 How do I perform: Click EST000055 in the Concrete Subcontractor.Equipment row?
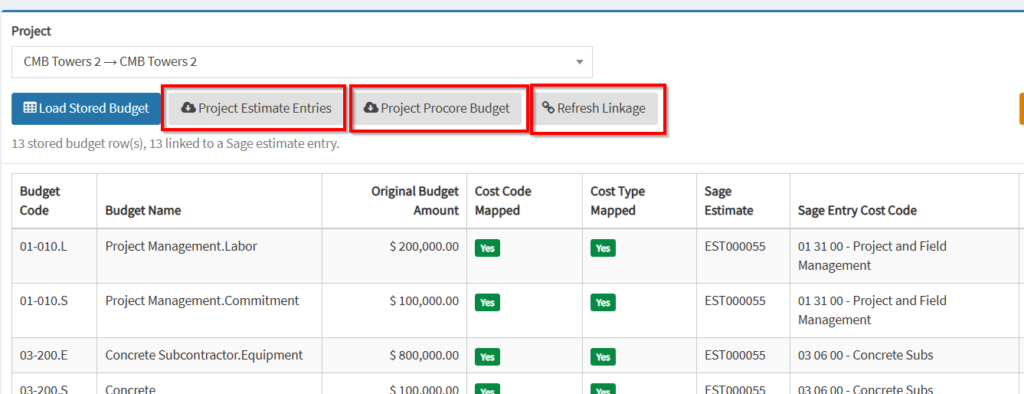coord(735,355)
